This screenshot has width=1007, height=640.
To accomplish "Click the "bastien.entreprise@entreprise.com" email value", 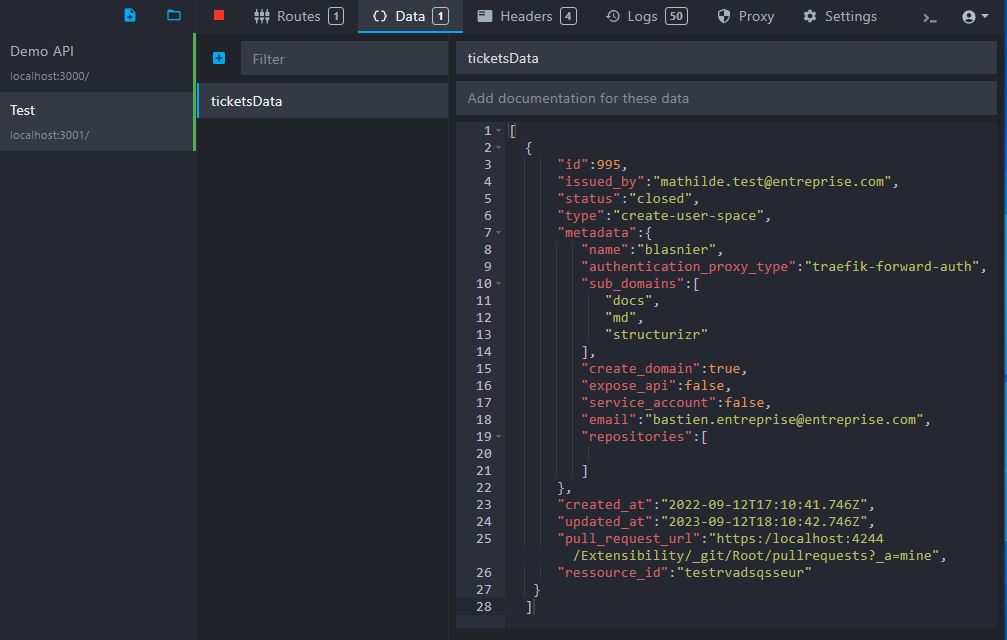I will (784, 420).
